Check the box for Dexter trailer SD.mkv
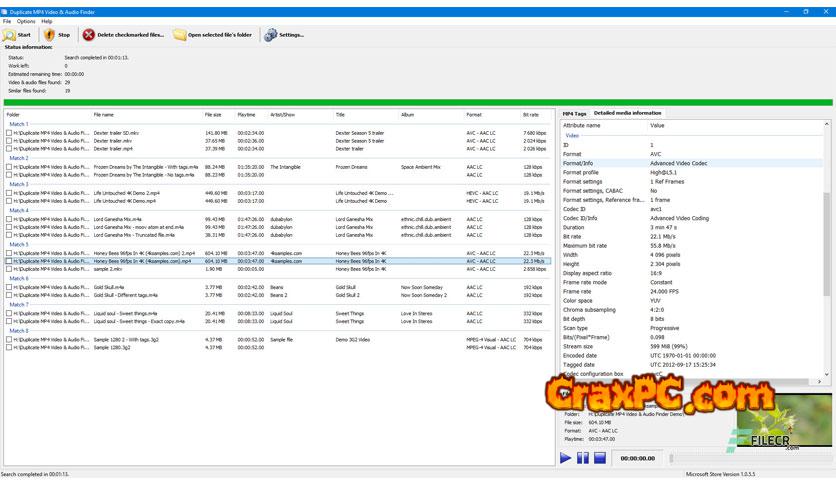 (x=9, y=133)
